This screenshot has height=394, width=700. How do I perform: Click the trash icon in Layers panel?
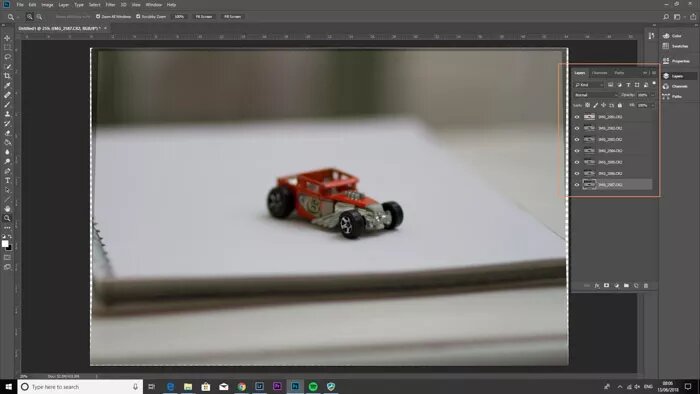[x=646, y=286]
